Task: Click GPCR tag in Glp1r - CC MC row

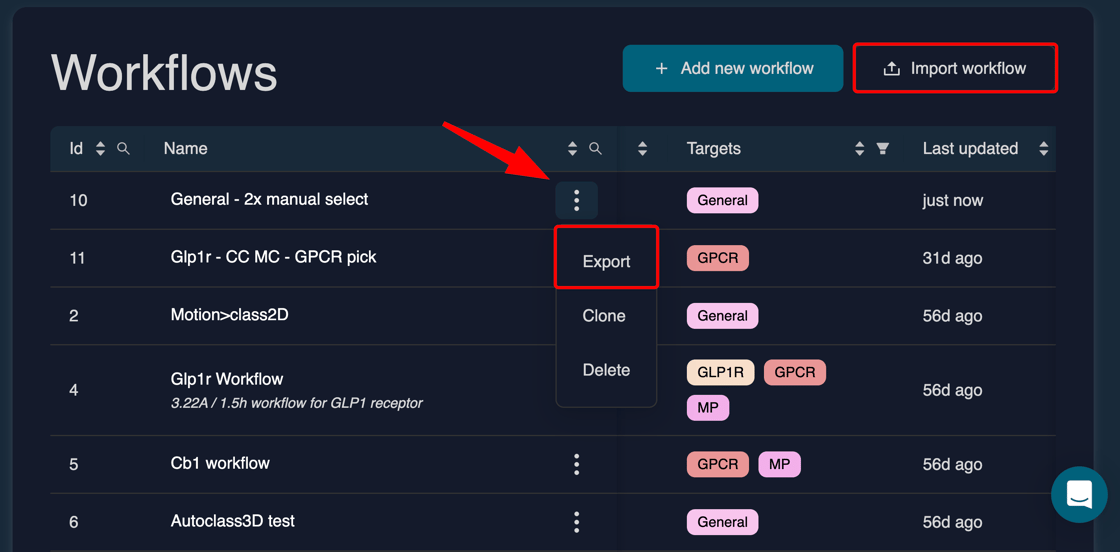Action: coord(718,258)
